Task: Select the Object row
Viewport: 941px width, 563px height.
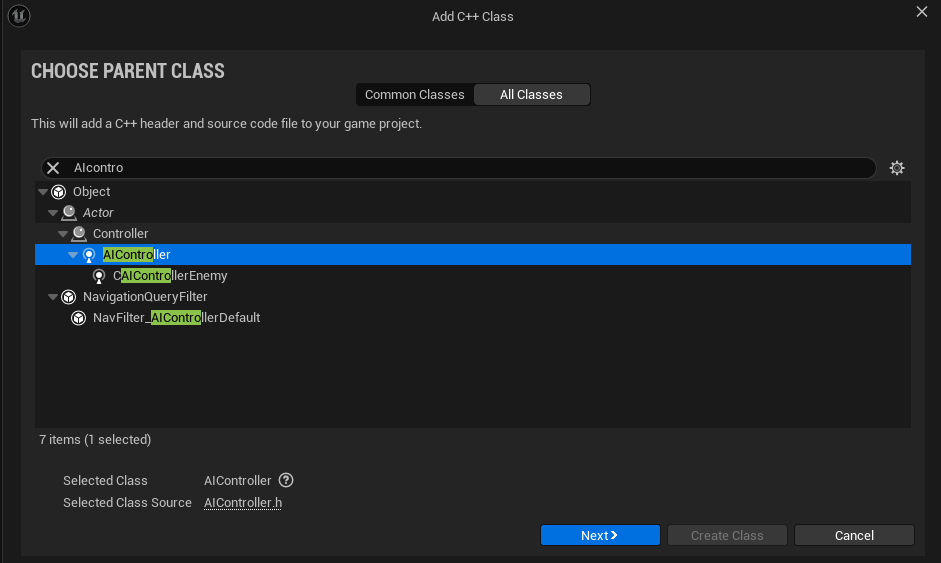Action: pos(473,192)
